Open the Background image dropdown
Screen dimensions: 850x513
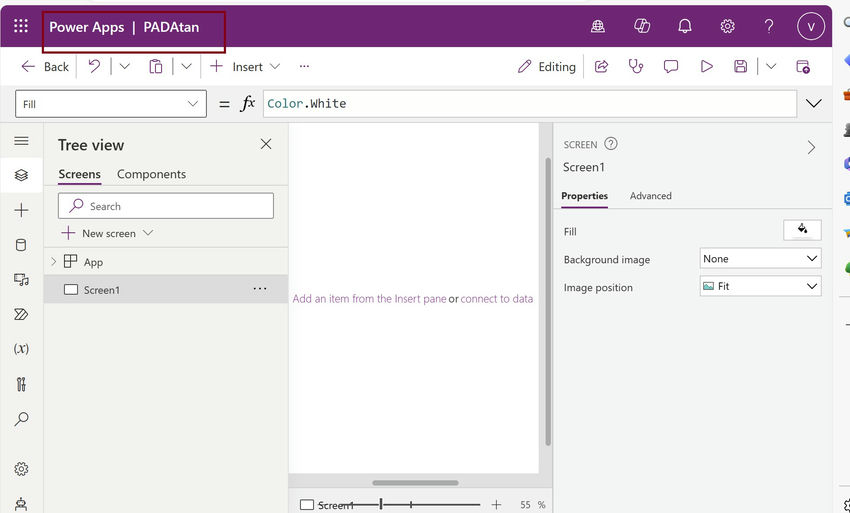(x=760, y=259)
